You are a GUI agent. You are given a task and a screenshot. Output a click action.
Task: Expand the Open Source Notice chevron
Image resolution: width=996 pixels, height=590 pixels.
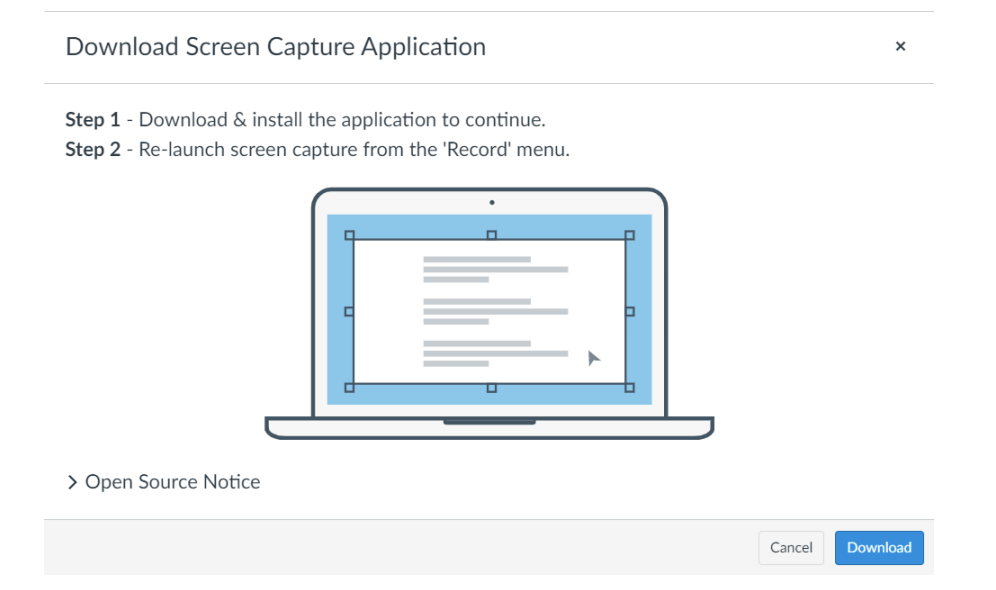72,483
